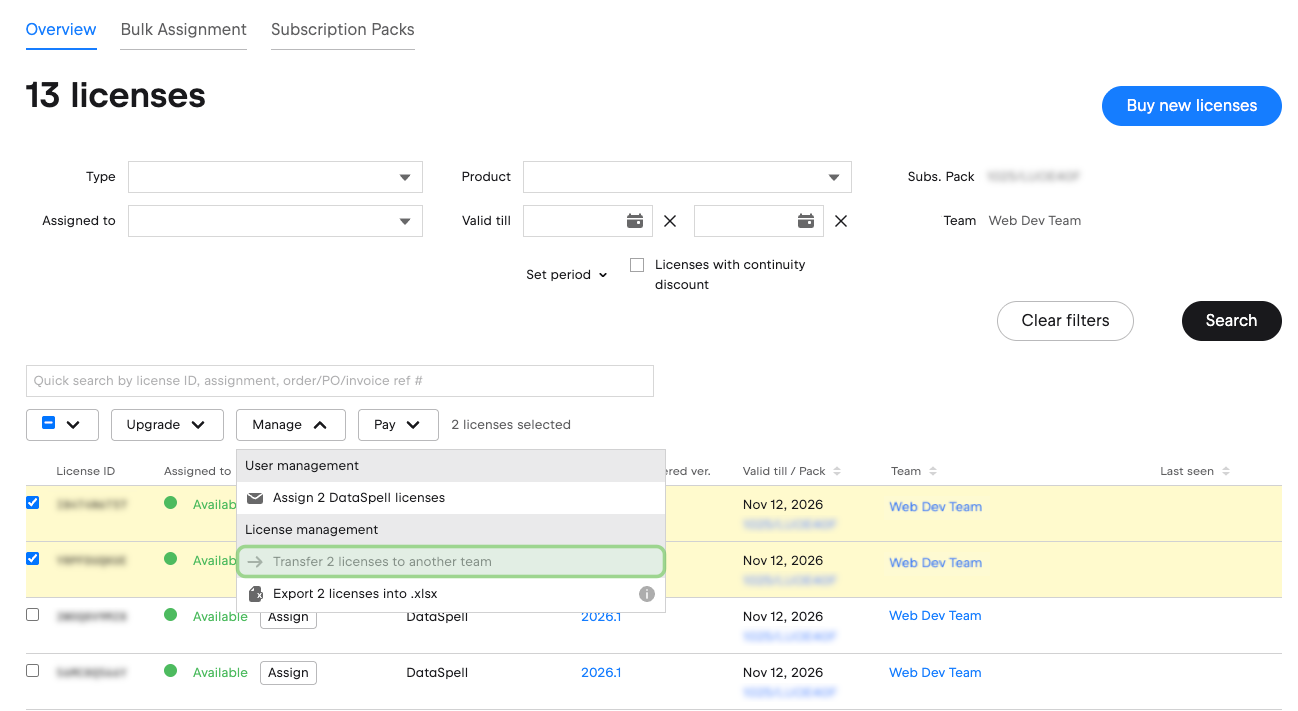This screenshot has height=711, width=1298.
Task: Check the fourth license row checkbox
Action: point(32,671)
